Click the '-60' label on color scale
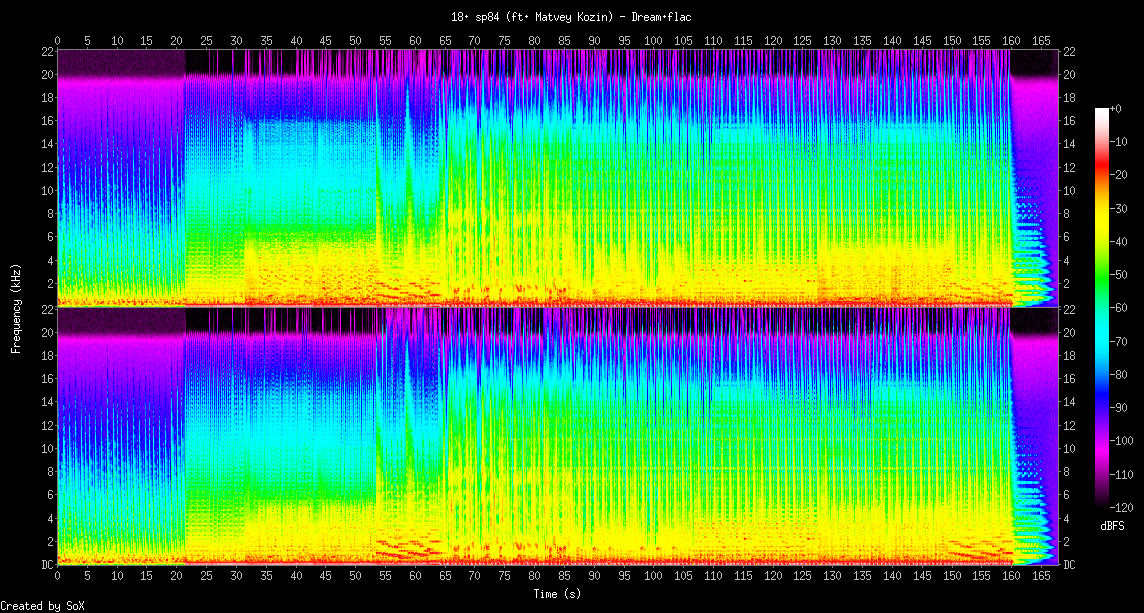 click(x=1118, y=308)
